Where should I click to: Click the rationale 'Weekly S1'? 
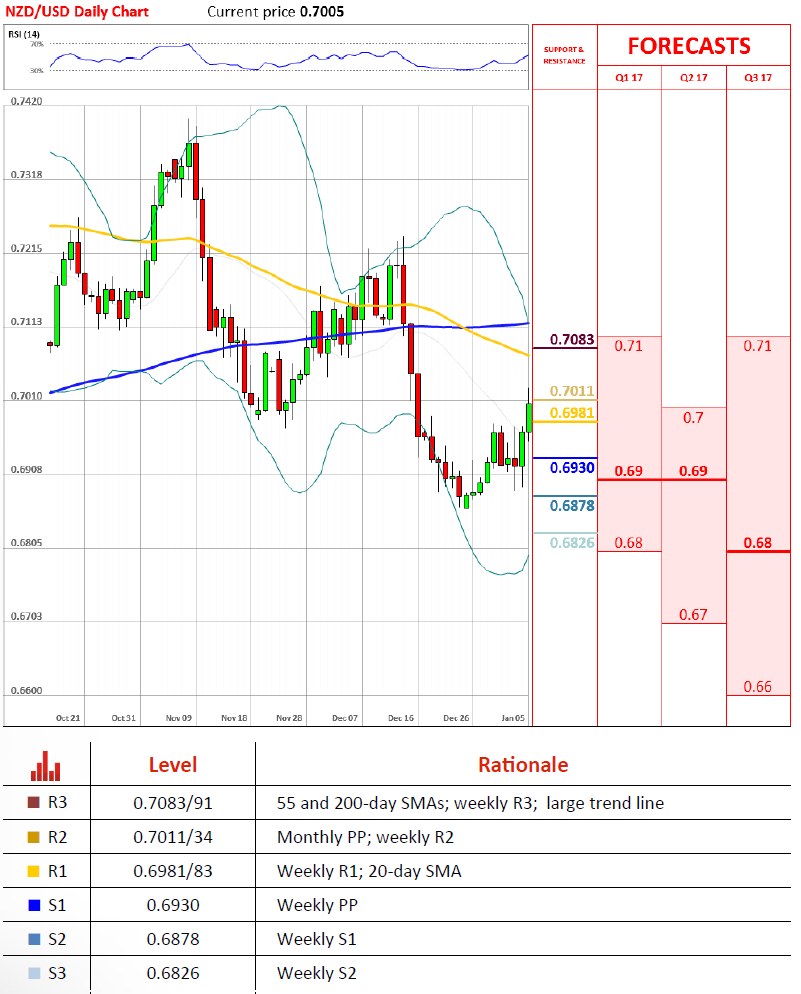317,939
